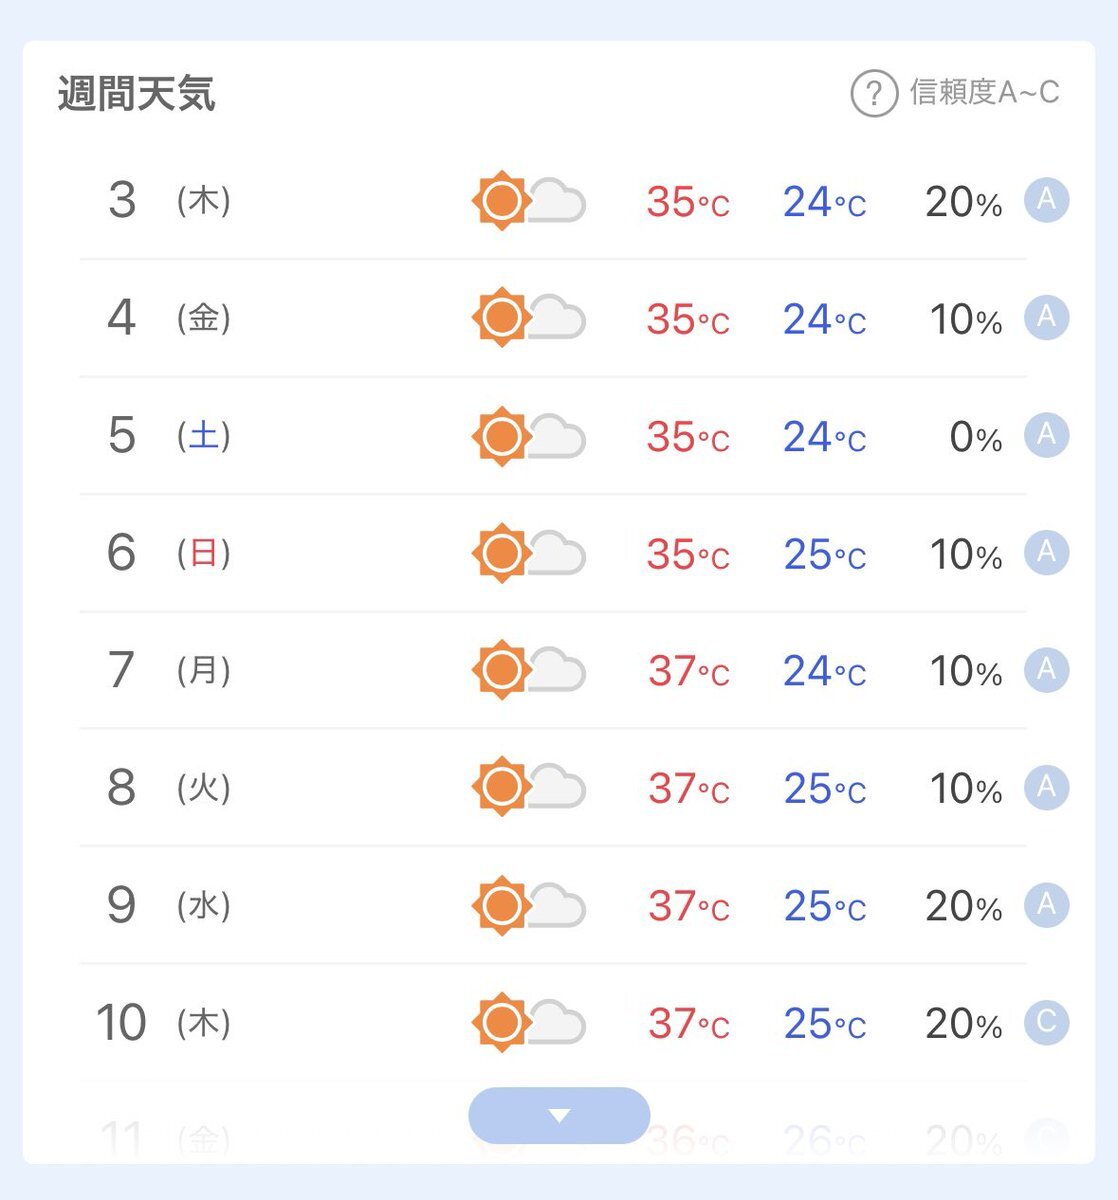
Task: Select the 週間天気 section heading
Action: click(x=136, y=94)
